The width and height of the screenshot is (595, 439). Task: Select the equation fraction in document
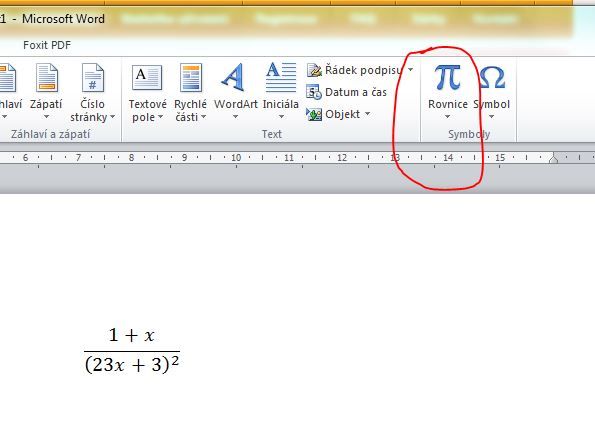(132, 351)
